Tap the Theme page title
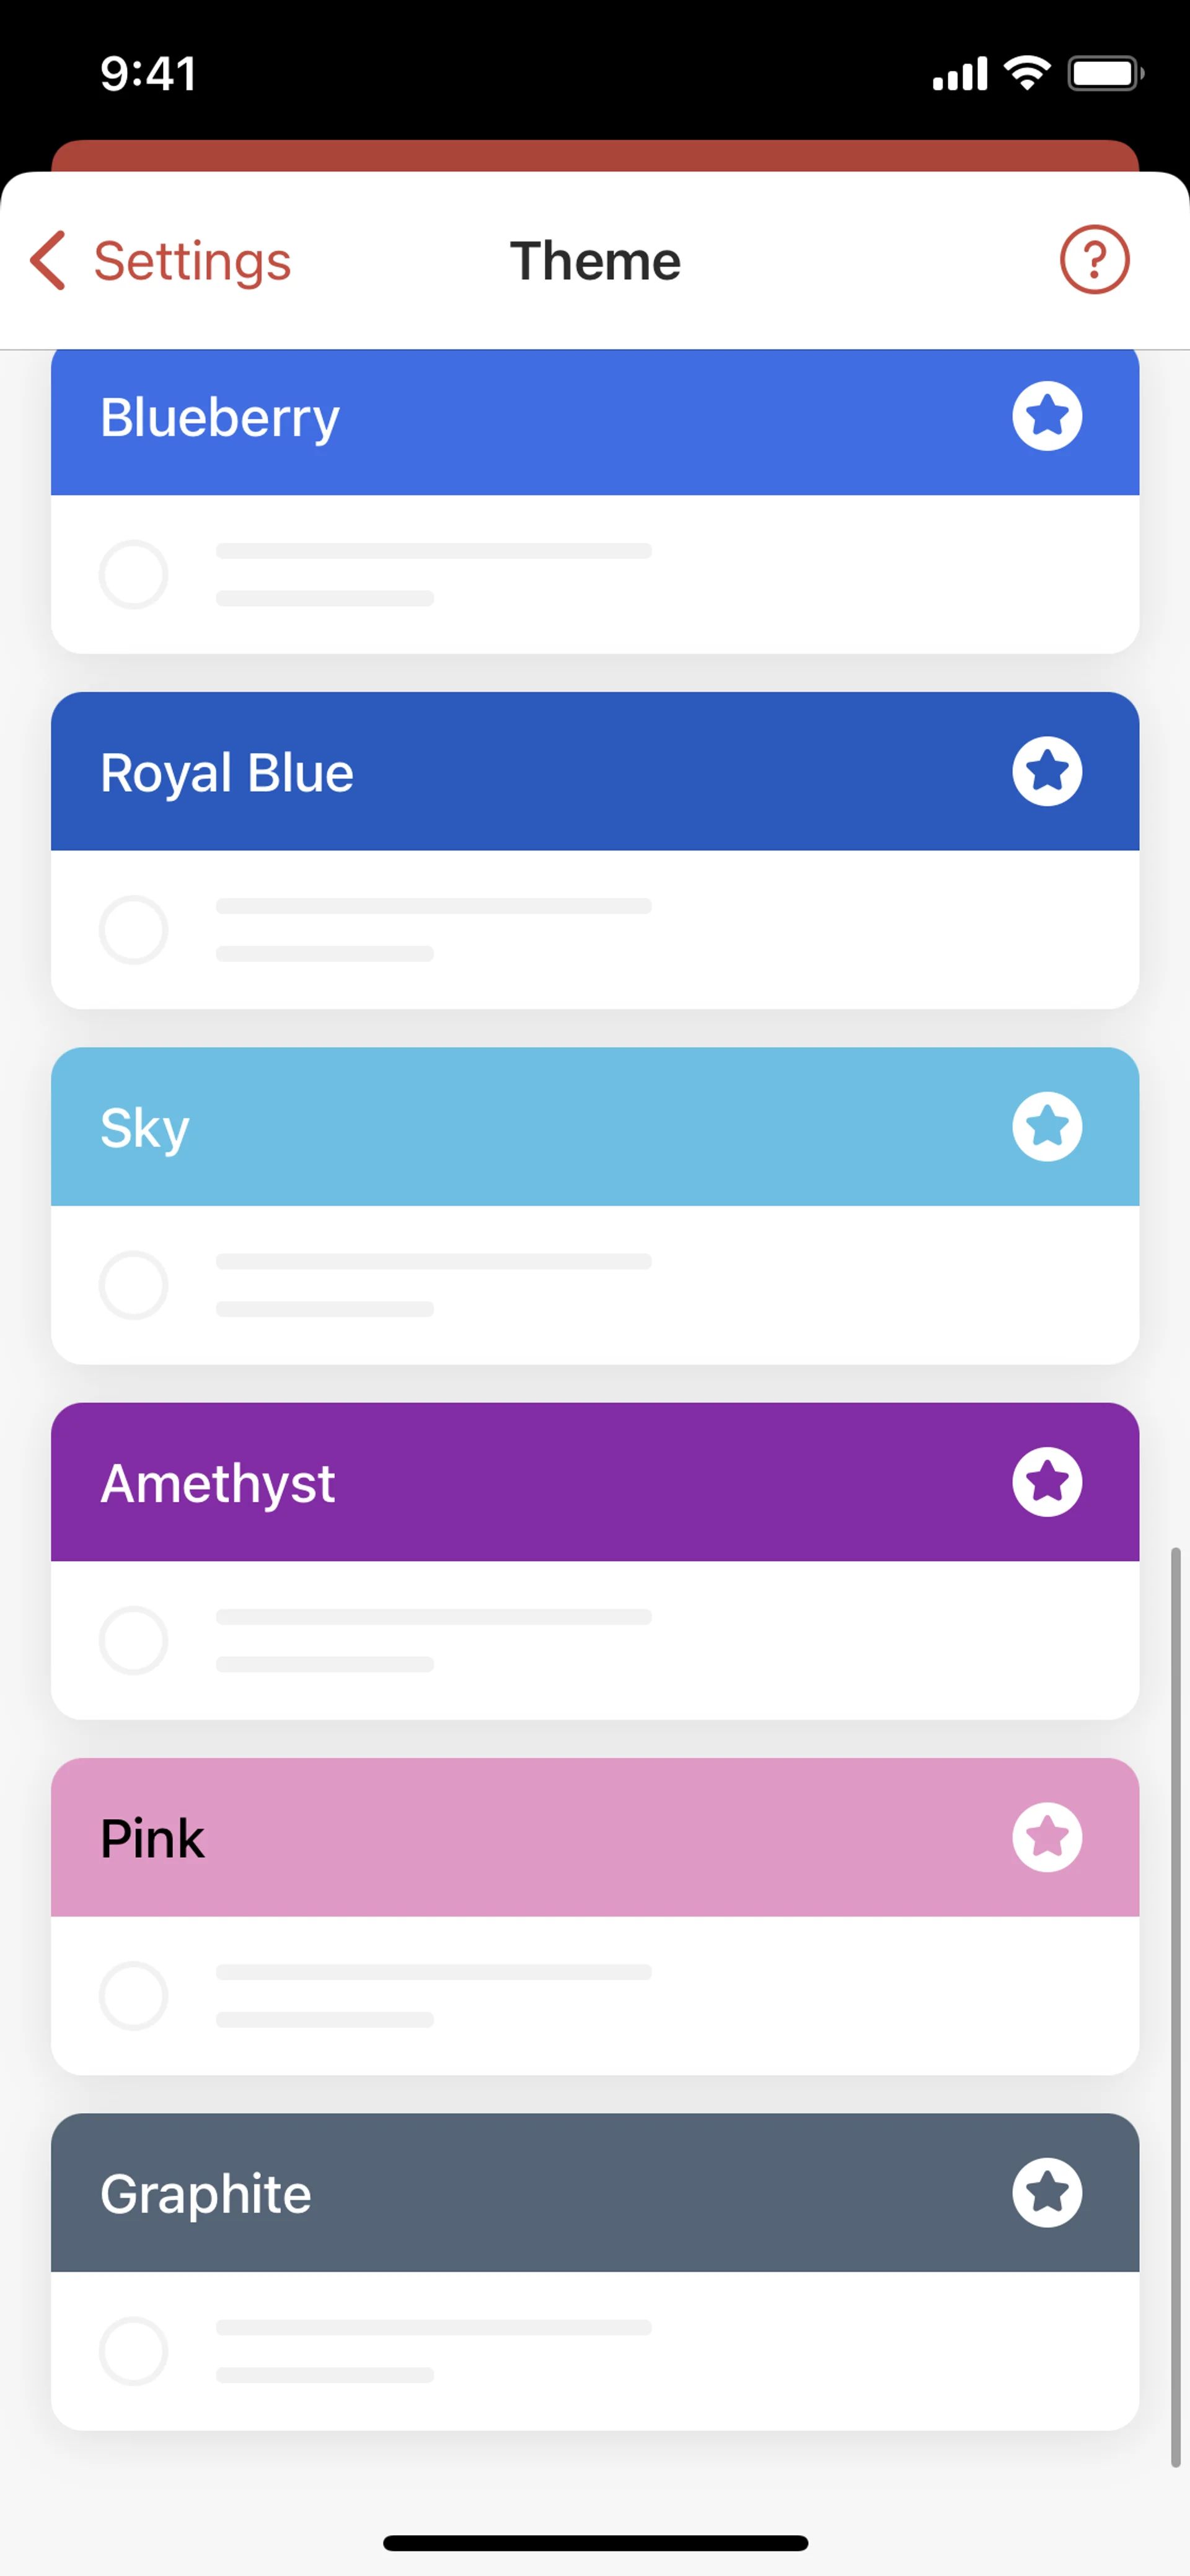The image size is (1190, 2576). [x=595, y=261]
